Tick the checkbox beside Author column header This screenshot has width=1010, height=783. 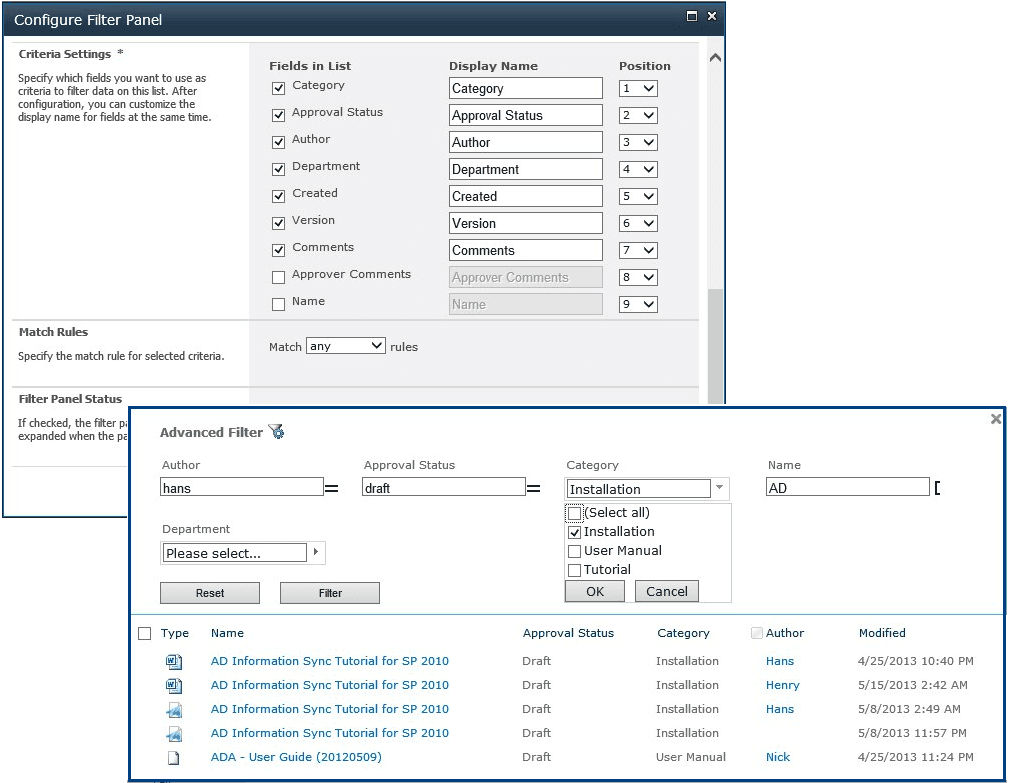click(x=757, y=633)
